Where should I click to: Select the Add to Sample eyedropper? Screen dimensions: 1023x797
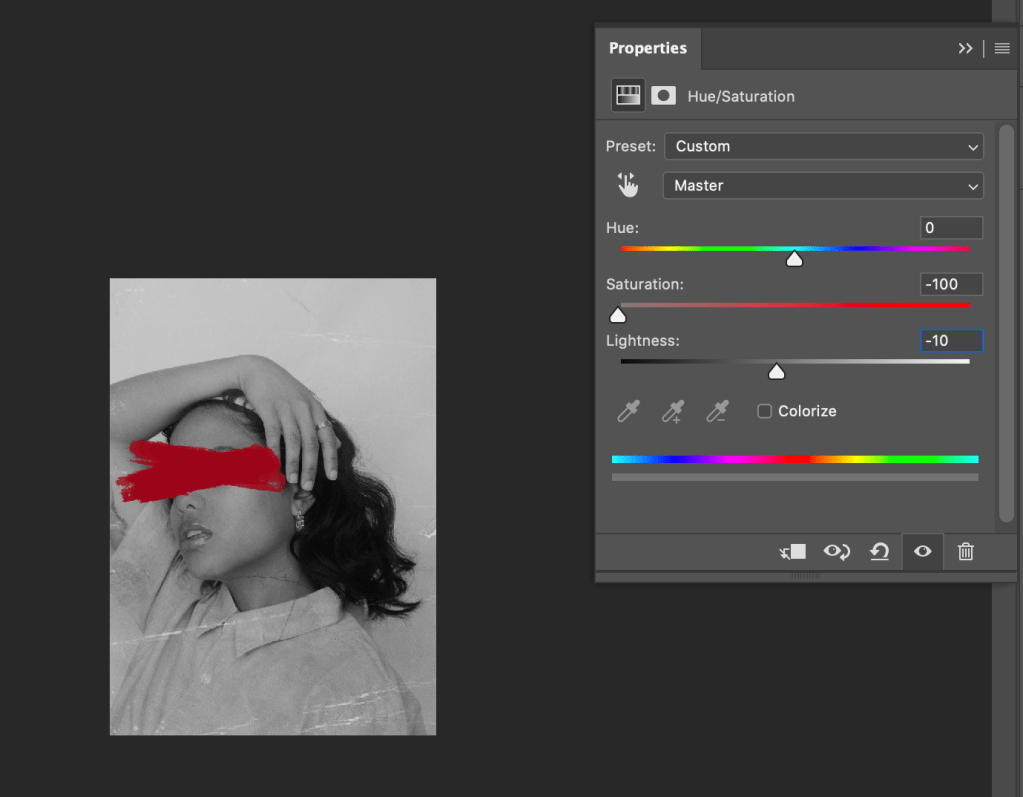coord(673,411)
